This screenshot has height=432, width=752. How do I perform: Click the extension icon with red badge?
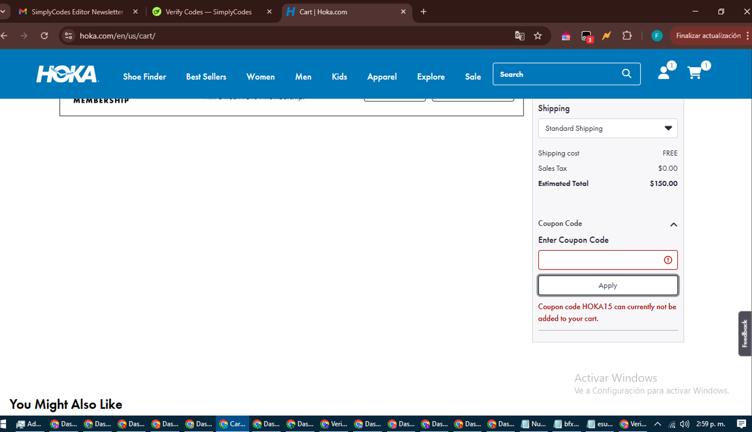coord(587,36)
